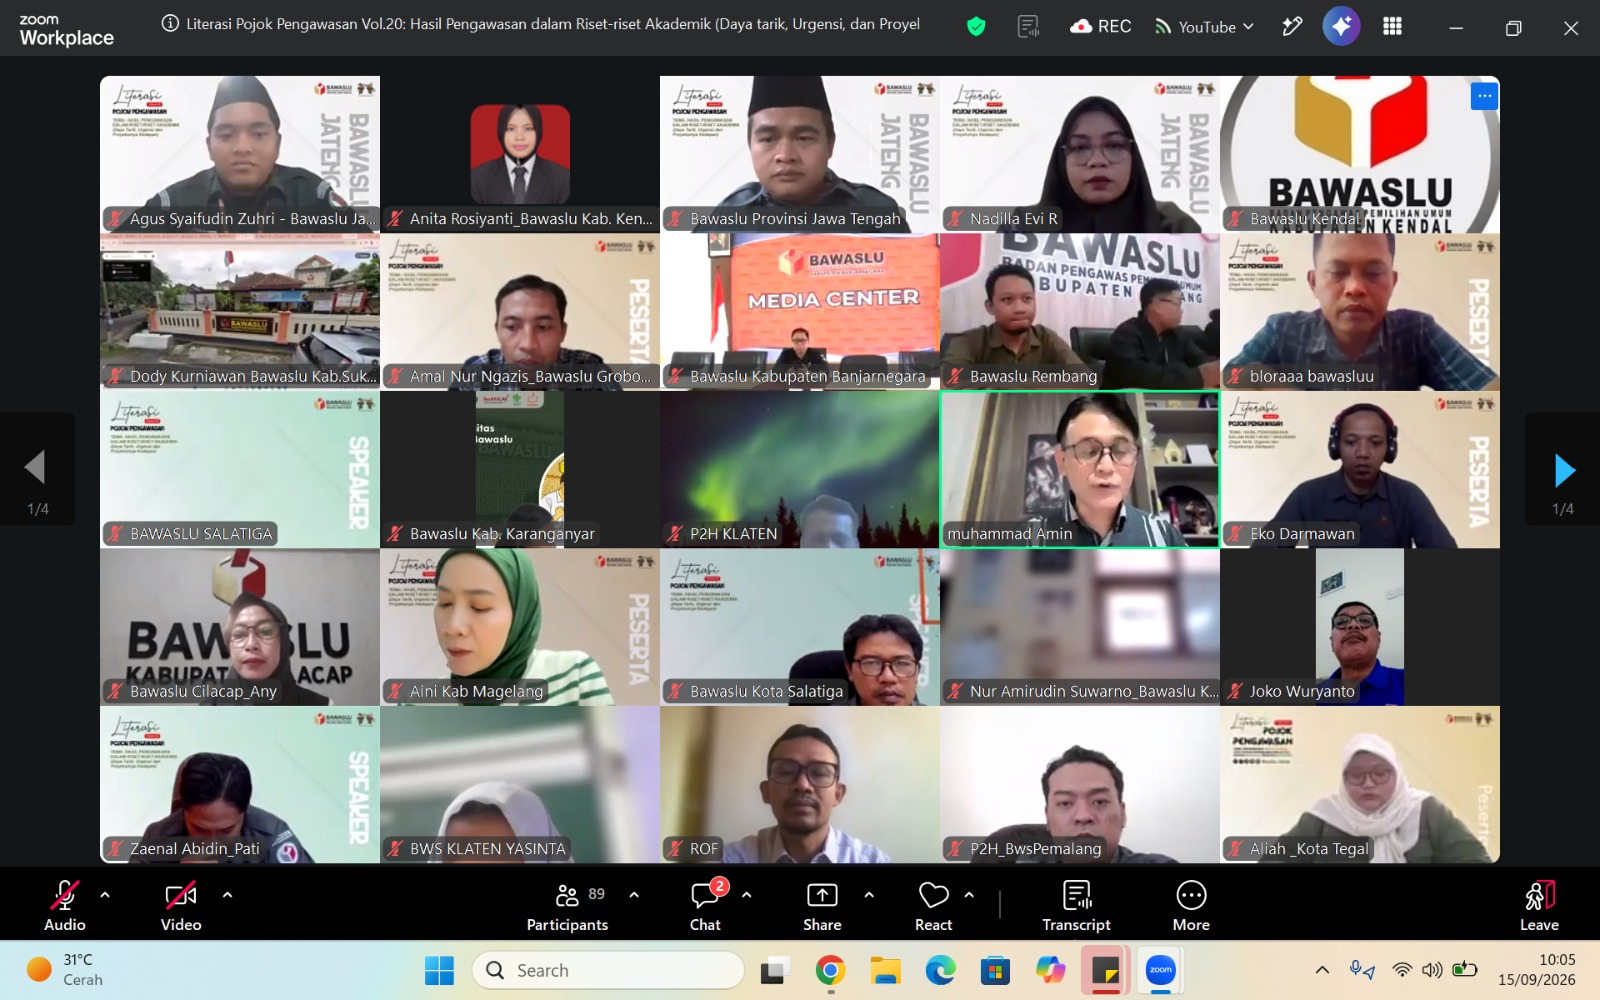
Task: Go to previous gallery page arrow
Action: click(37, 468)
